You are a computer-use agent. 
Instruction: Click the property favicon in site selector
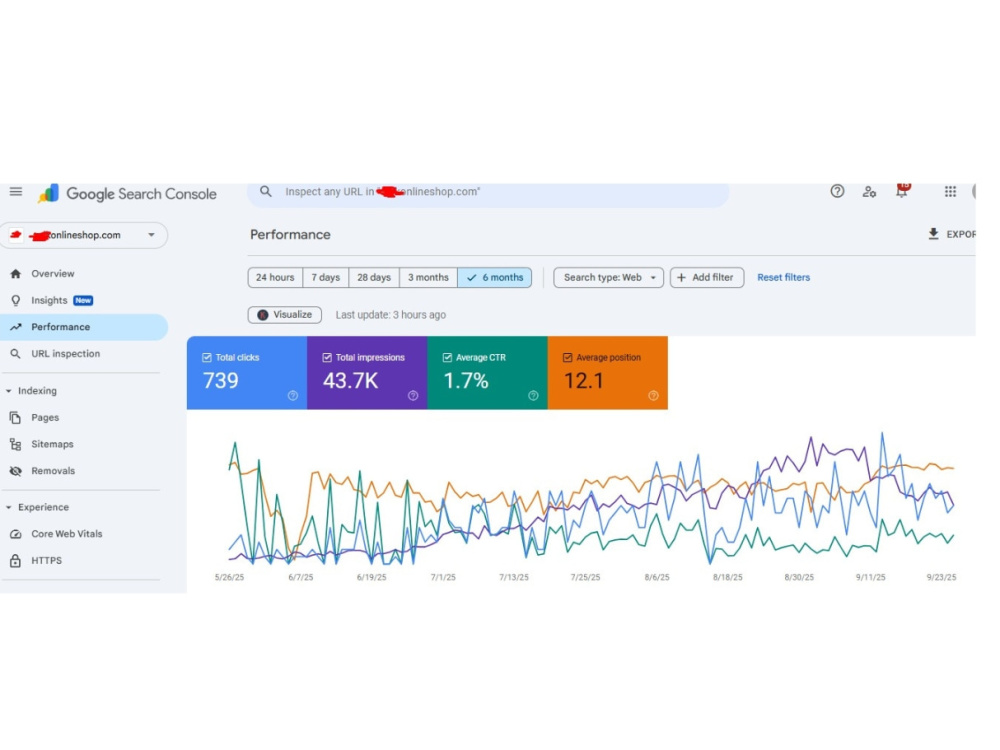(16, 235)
